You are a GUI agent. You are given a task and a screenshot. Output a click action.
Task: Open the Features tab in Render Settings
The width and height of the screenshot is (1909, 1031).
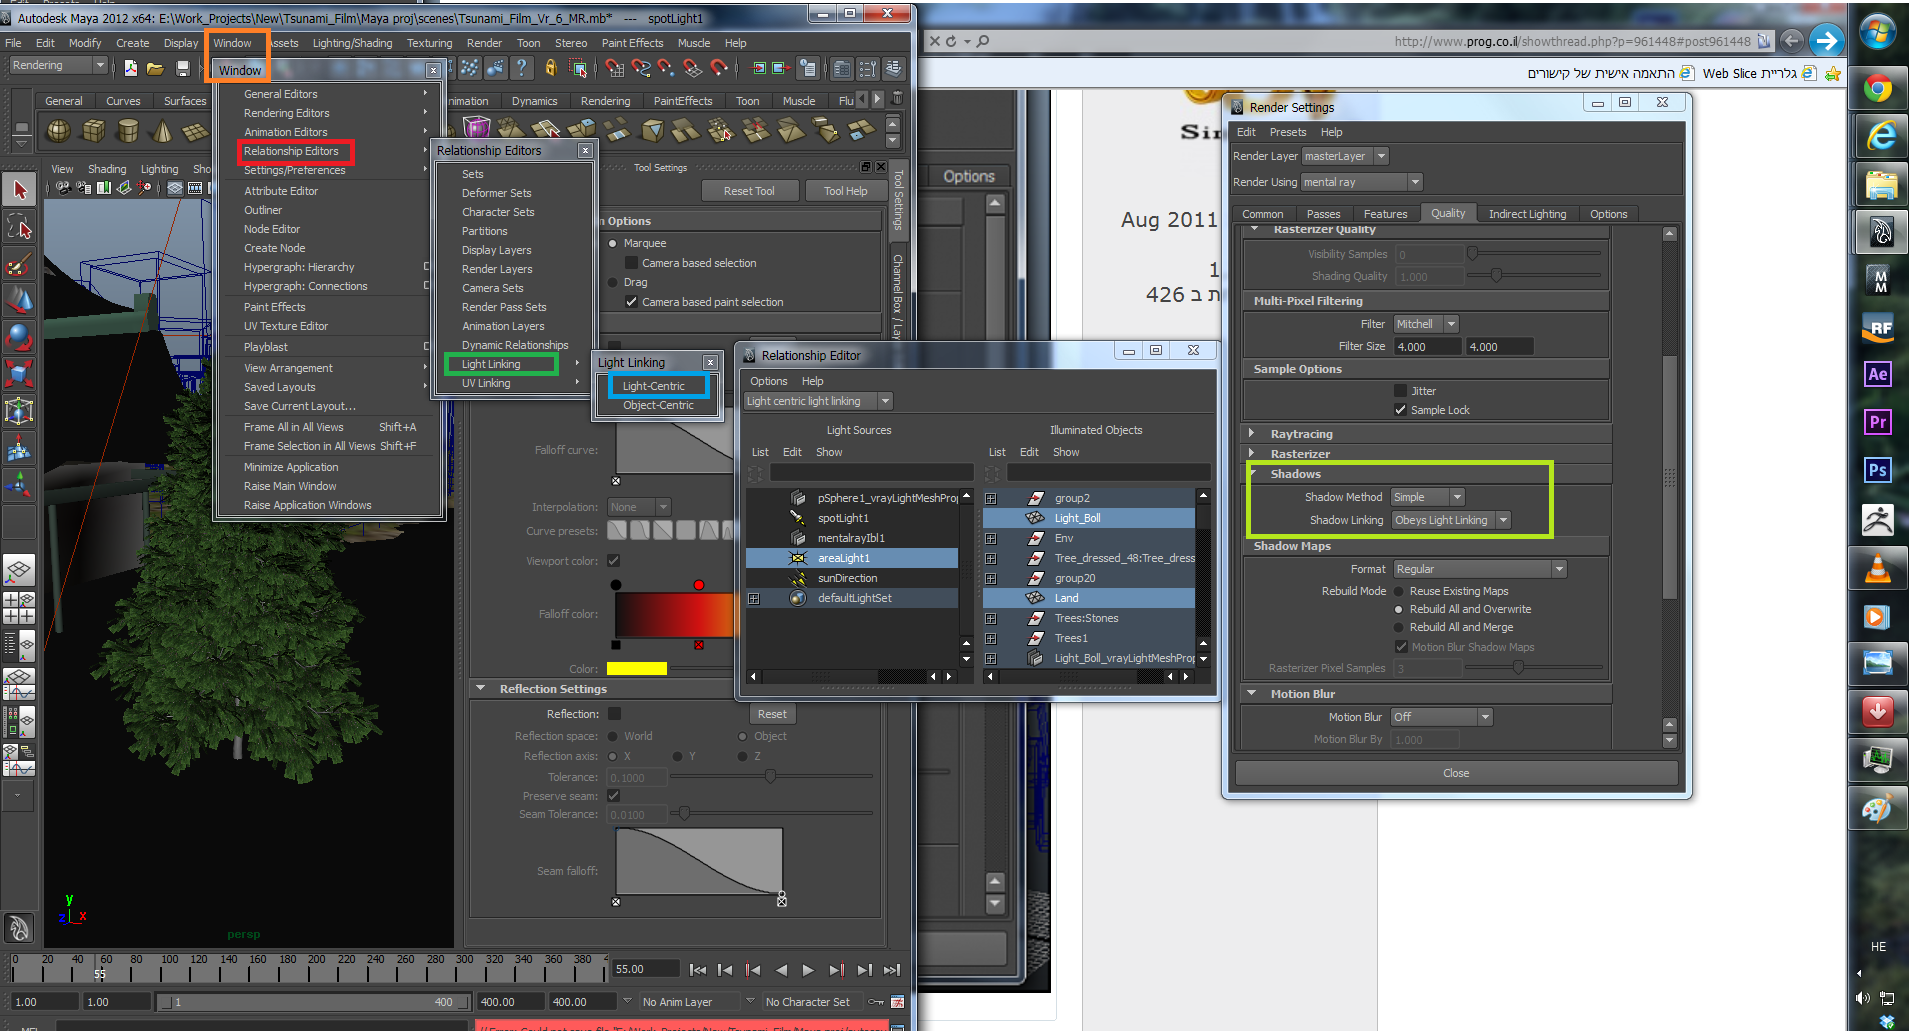(1385, 214)
